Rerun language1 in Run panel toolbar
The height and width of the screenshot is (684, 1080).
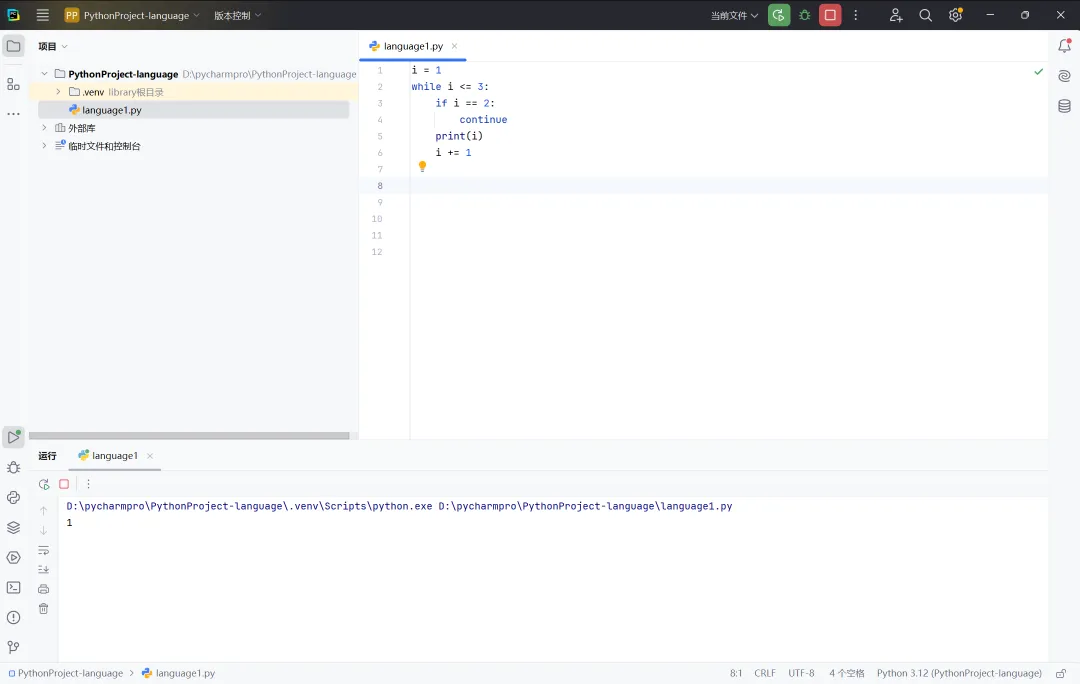click(x=44, y=484)
